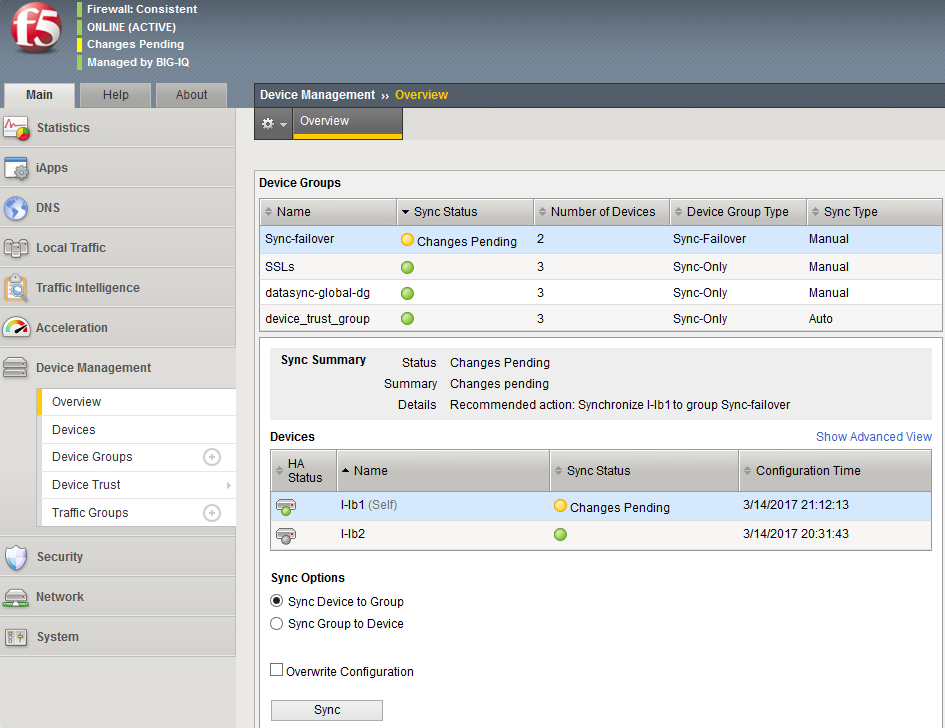Open Show Advanced View link

tap(873, 437)
